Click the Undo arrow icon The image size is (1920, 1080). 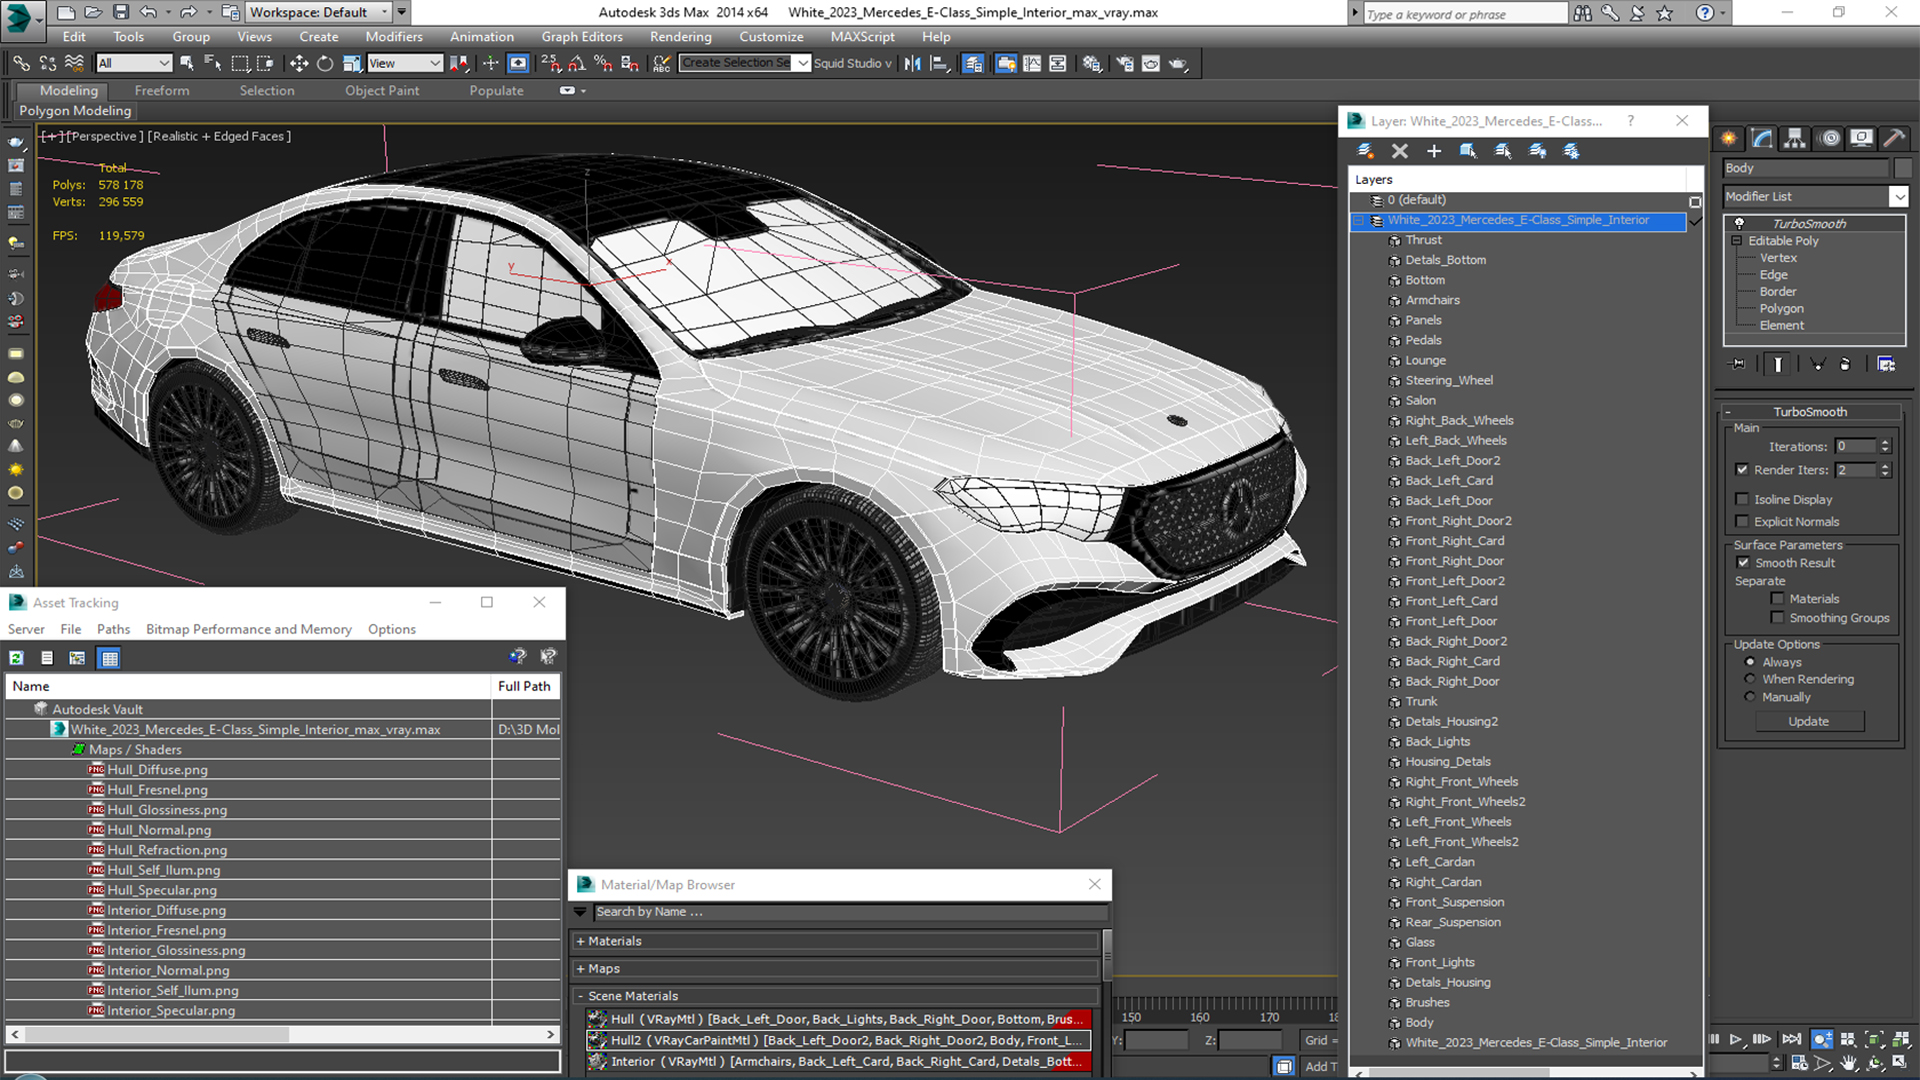(148, 12)
